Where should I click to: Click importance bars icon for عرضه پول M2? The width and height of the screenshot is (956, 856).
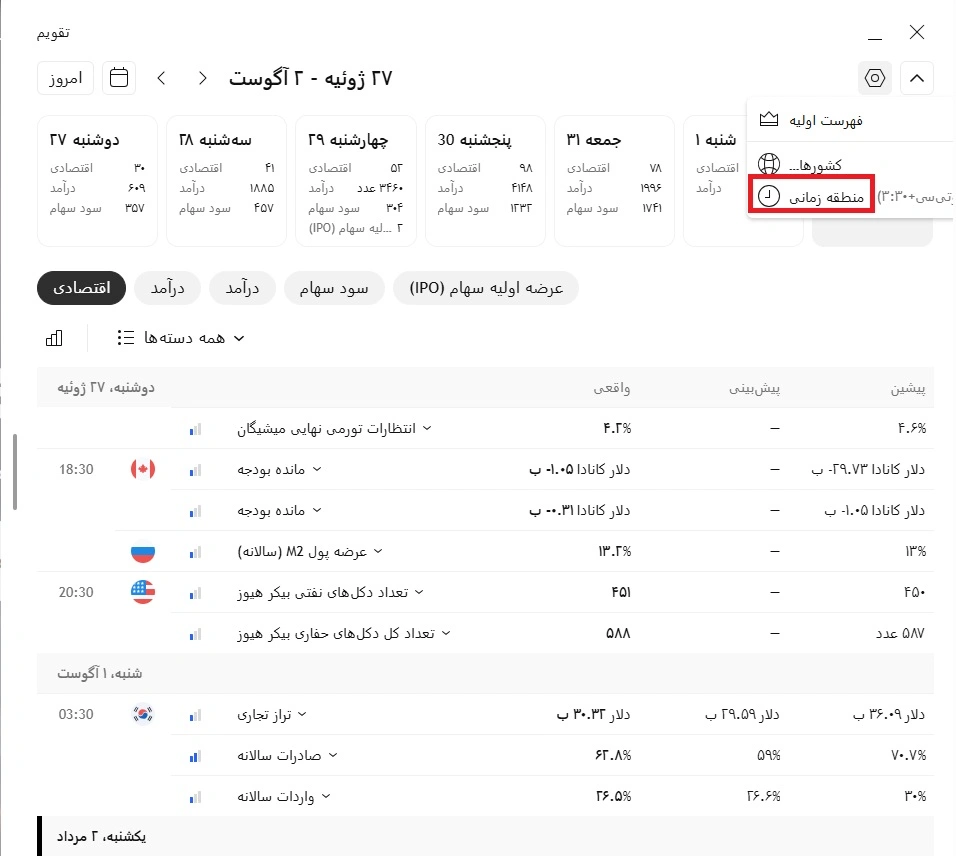pyautogui.click(x=195, y=552)
